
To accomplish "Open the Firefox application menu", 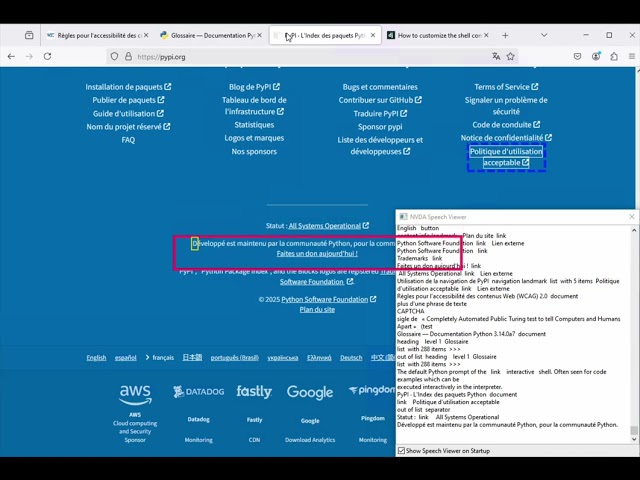I will [632, 57].
